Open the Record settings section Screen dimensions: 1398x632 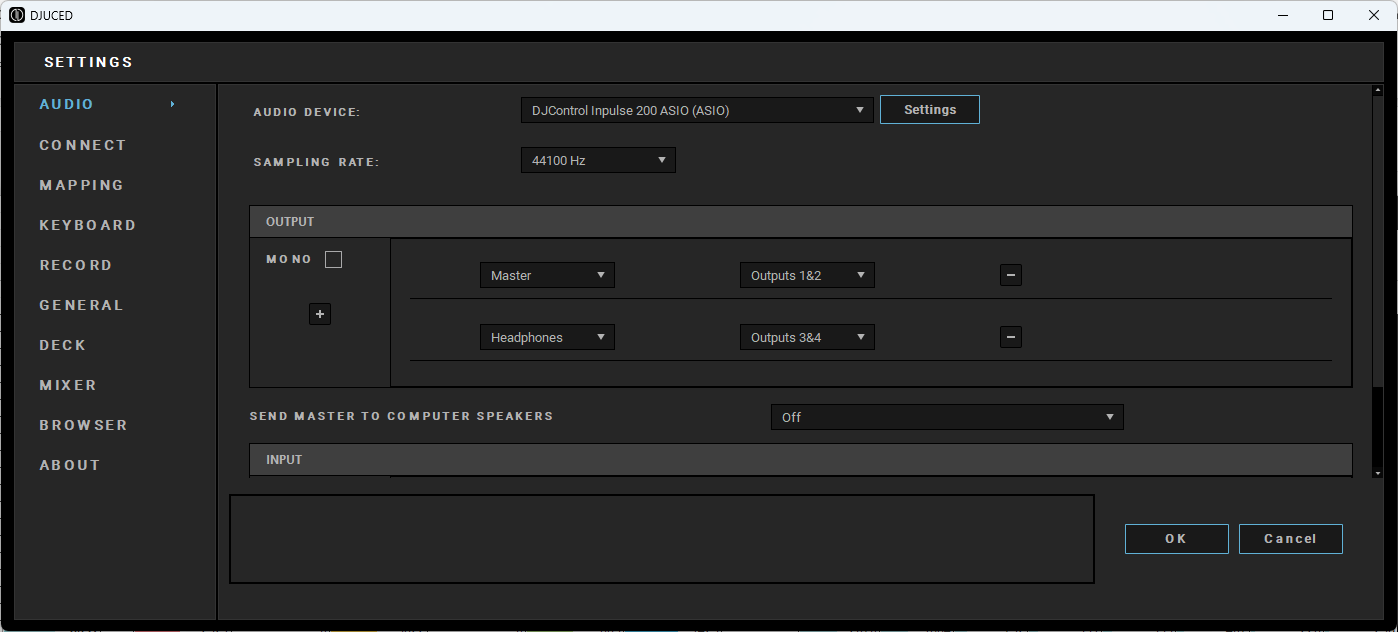tap(76, 265)
